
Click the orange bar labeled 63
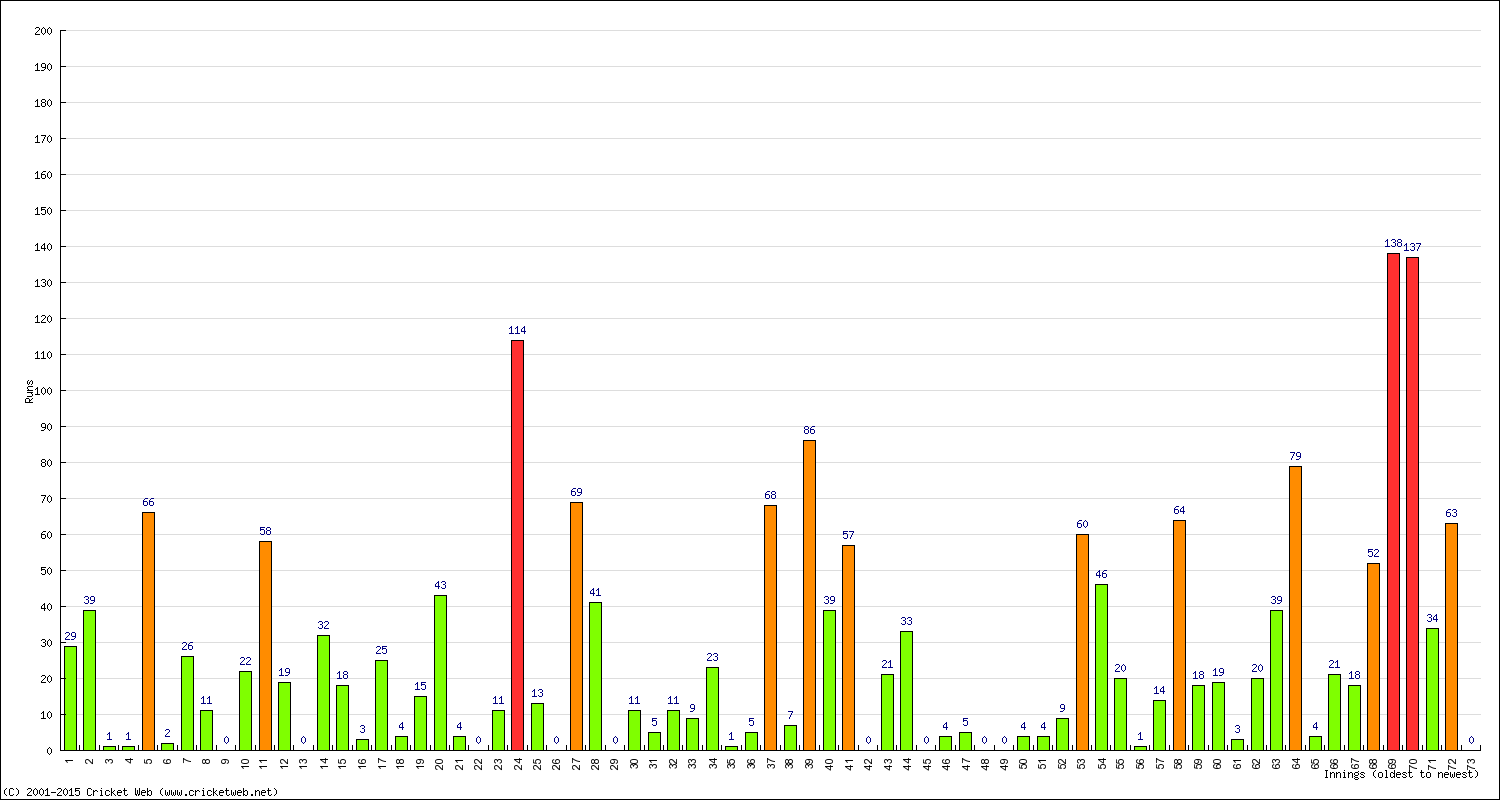coord(1451,636)
